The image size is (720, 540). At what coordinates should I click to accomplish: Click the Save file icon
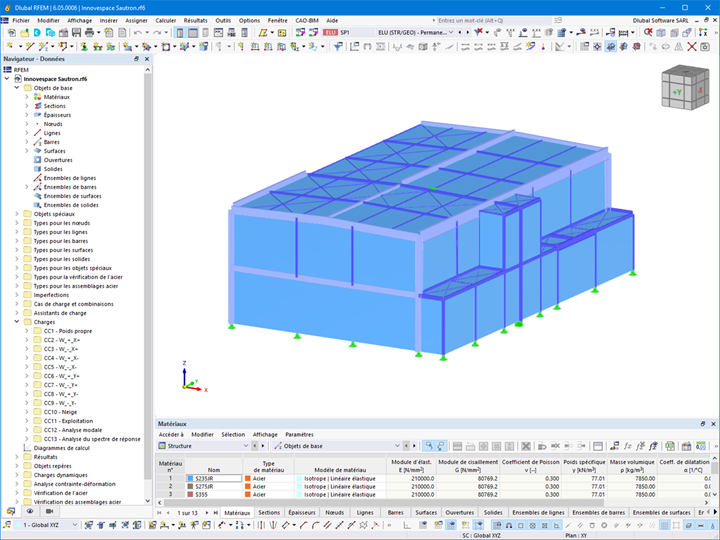point(76,33)
